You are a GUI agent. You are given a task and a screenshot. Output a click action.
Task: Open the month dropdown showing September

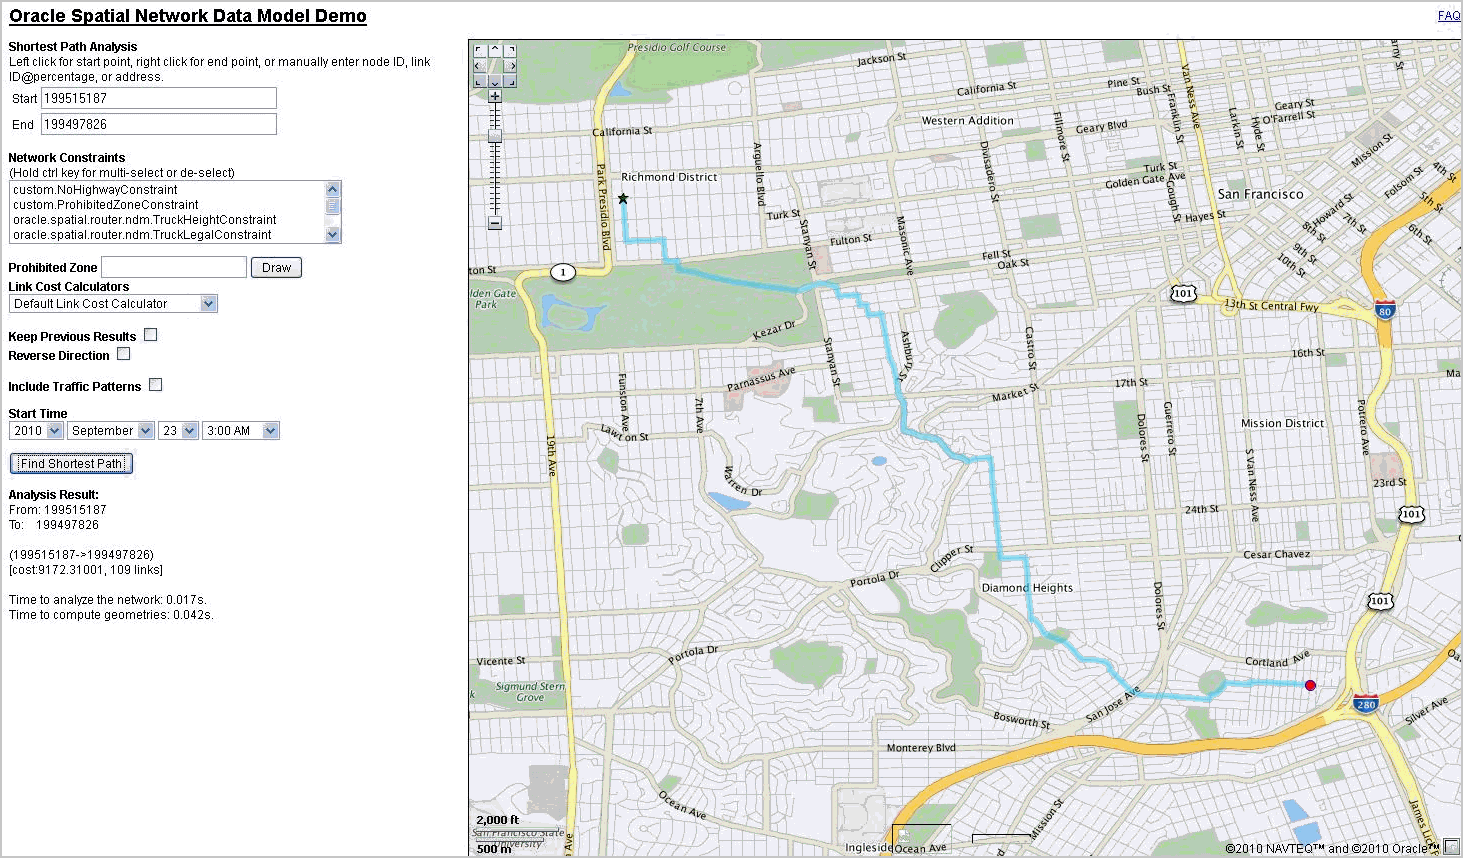[x=110, y=431]
